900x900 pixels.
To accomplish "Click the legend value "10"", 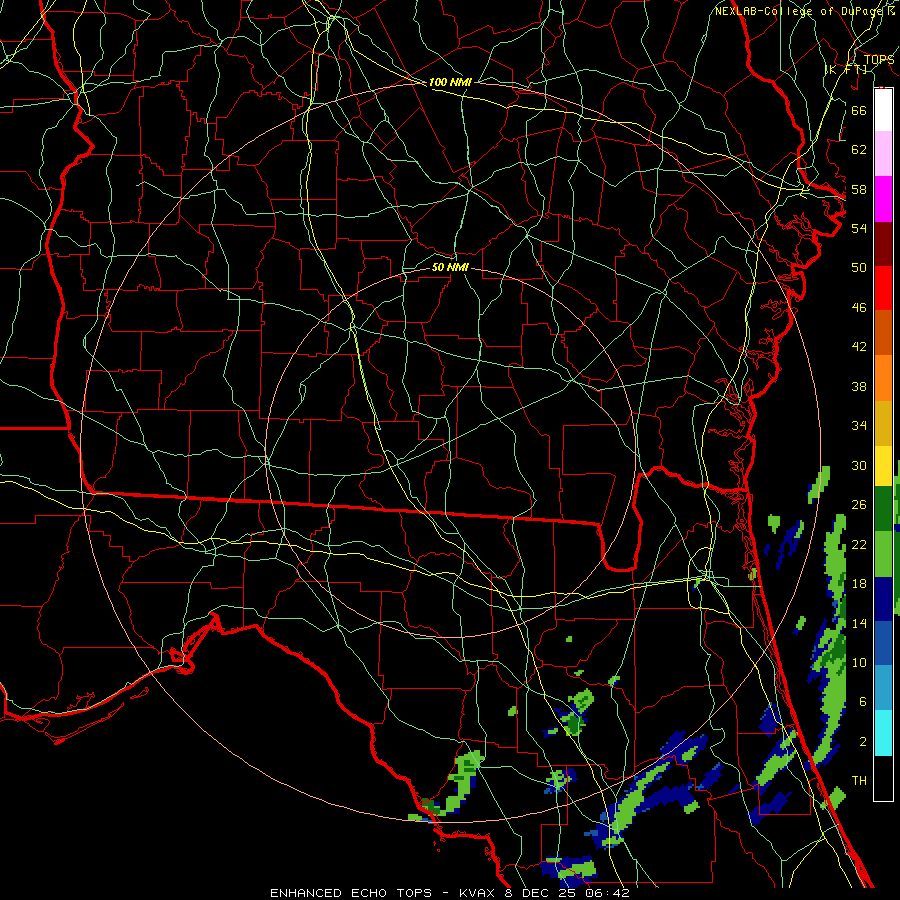I will coord(859,663).
